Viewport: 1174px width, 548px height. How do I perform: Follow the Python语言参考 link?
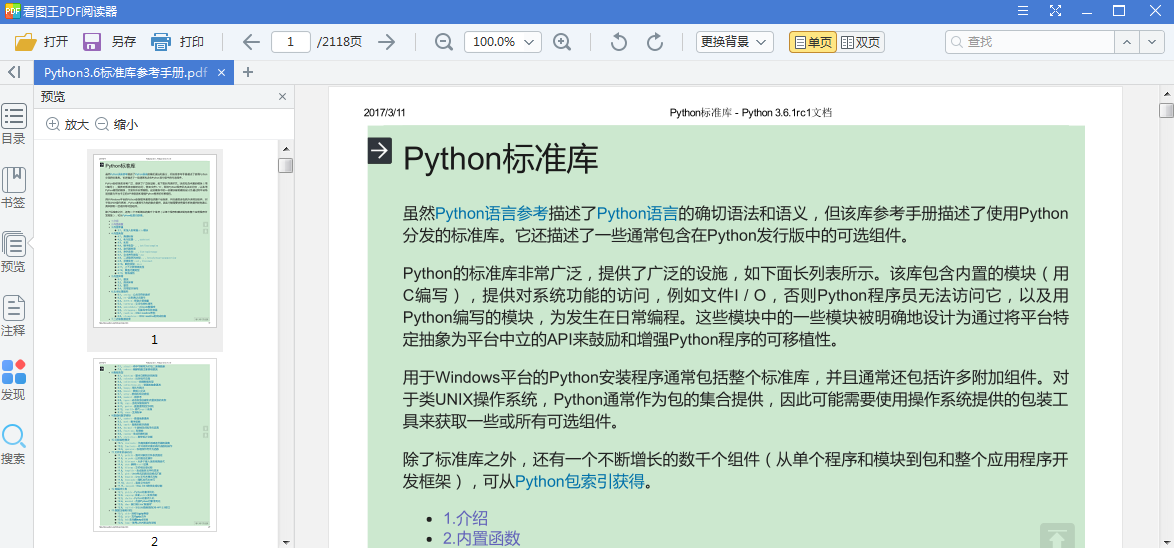[491, 213]
